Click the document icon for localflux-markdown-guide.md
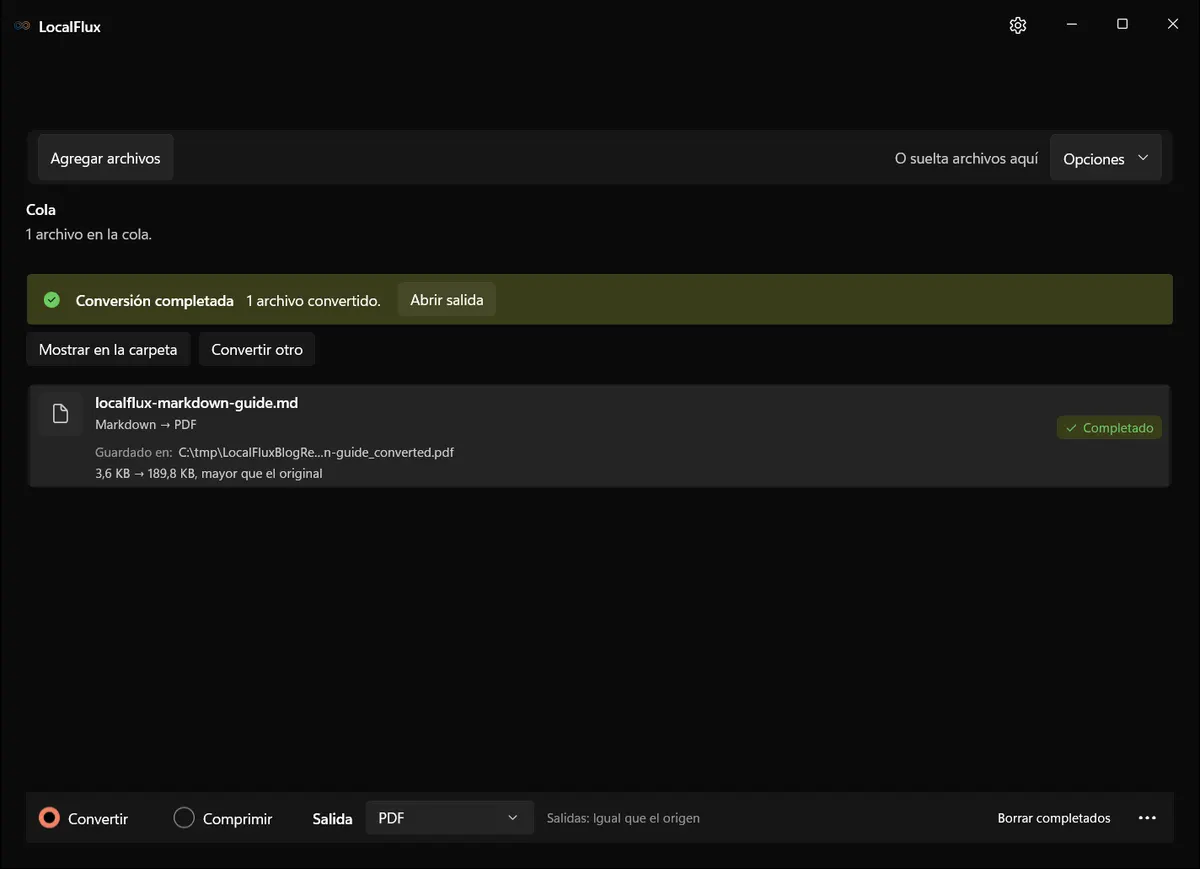This screenshot has width=1200, height=869. click(x=60, y=414)
